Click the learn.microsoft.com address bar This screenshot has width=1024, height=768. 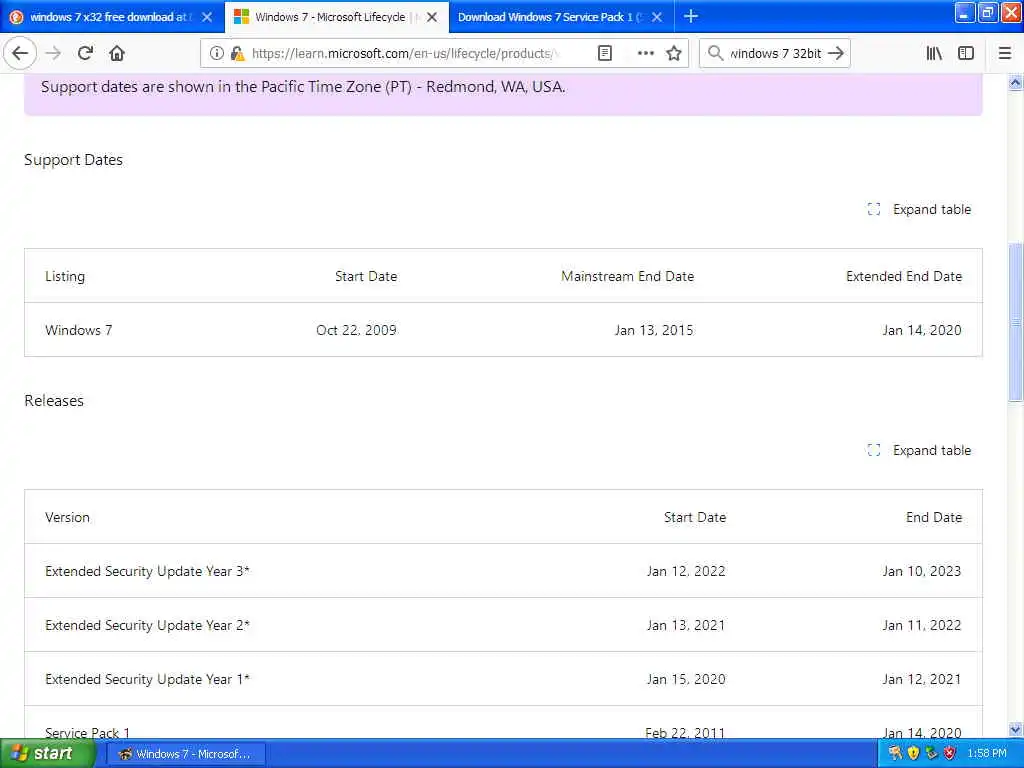tap(405, 54)
